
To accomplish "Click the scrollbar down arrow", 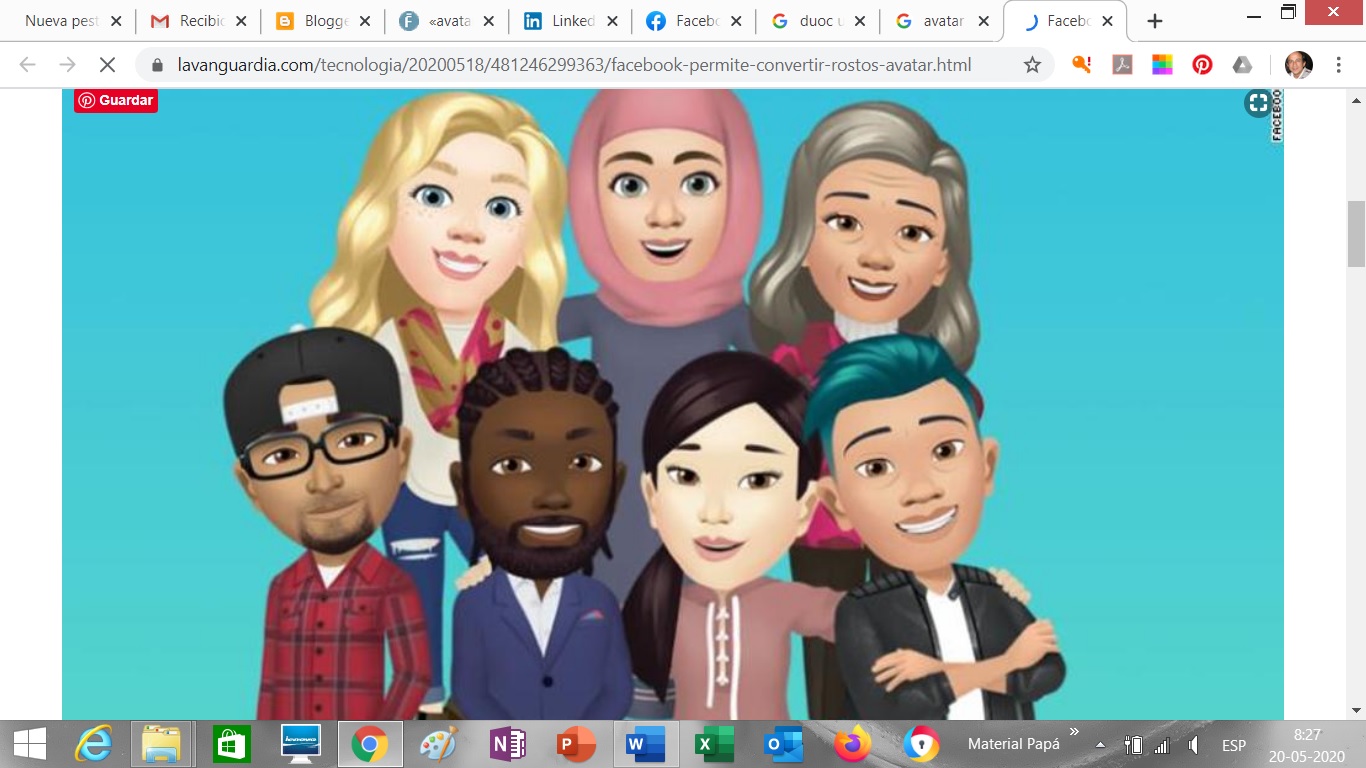I will click(x=1357, y=709).
